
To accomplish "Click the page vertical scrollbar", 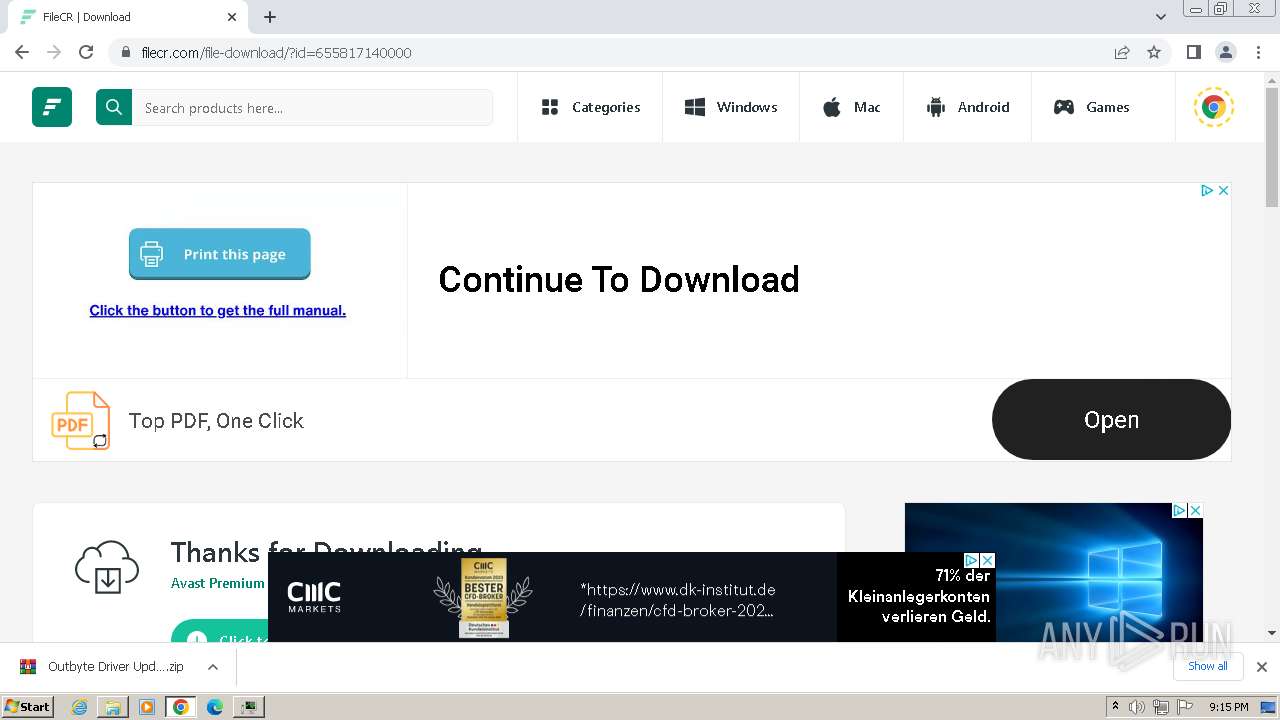I will [x=1272, y=147].
